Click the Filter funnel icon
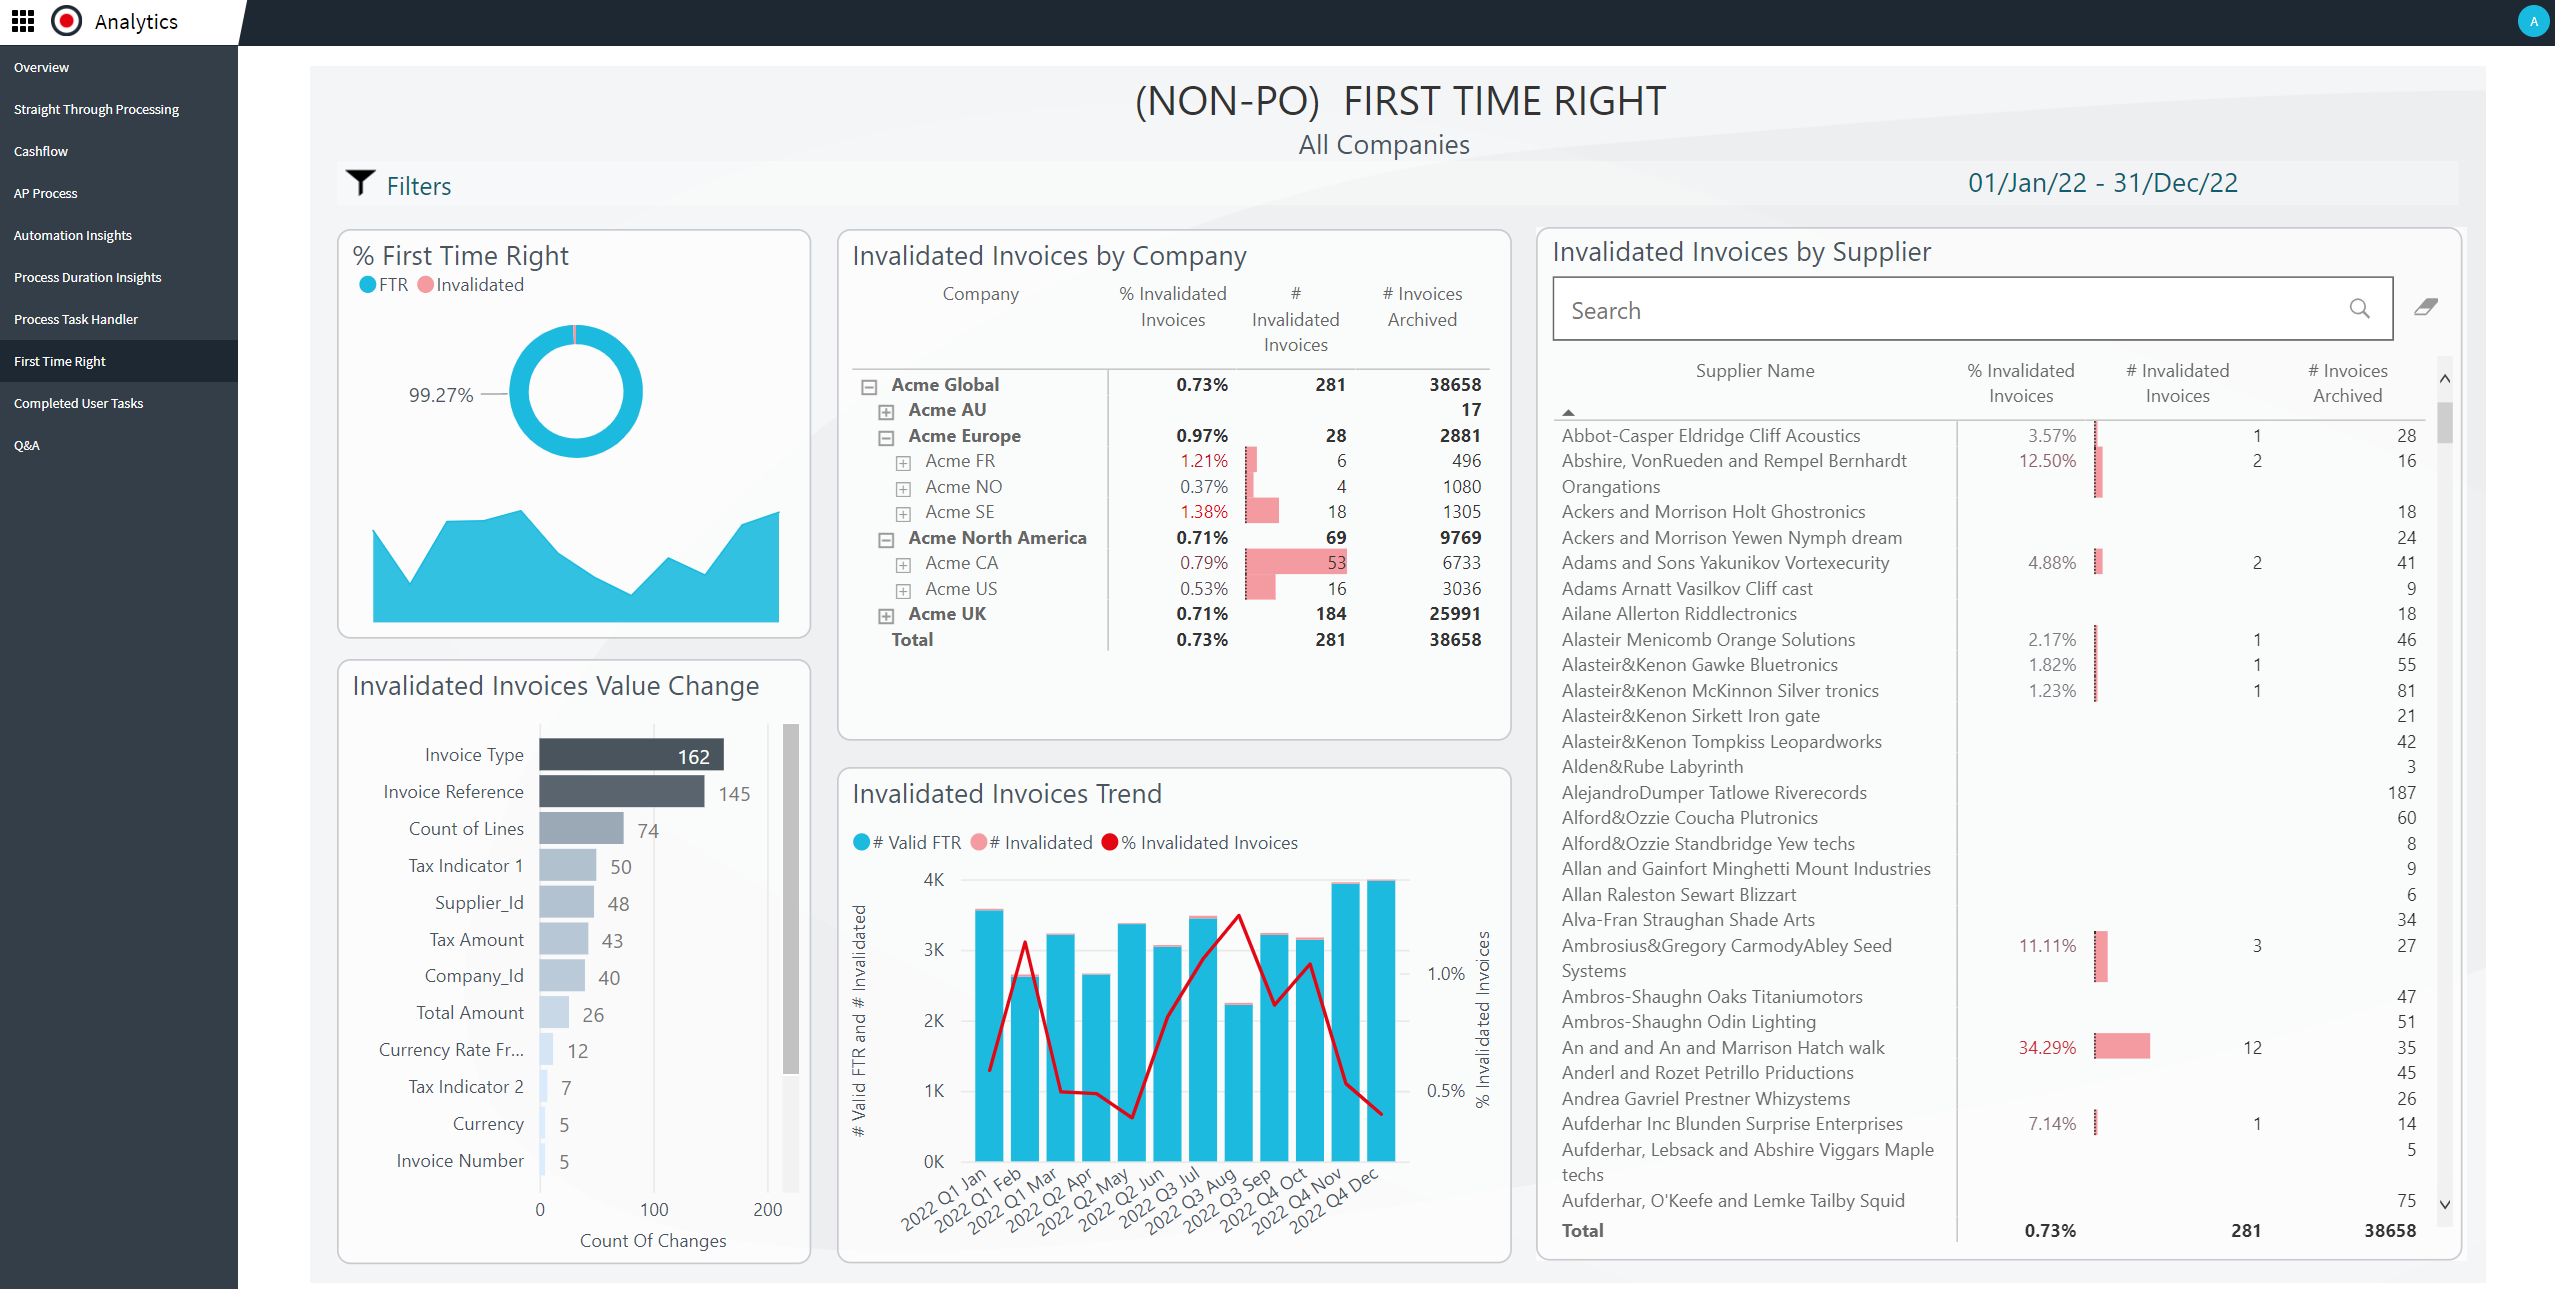 358,184
